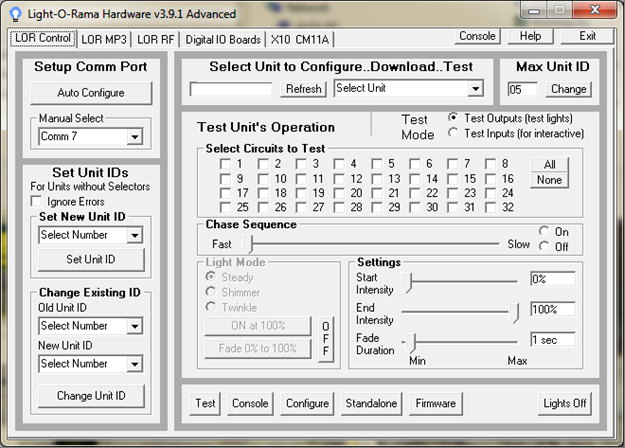The height and width of the screenshot is (448, 625).
Task: Open the Digital IO Boards tab
Action: [223, 39]
